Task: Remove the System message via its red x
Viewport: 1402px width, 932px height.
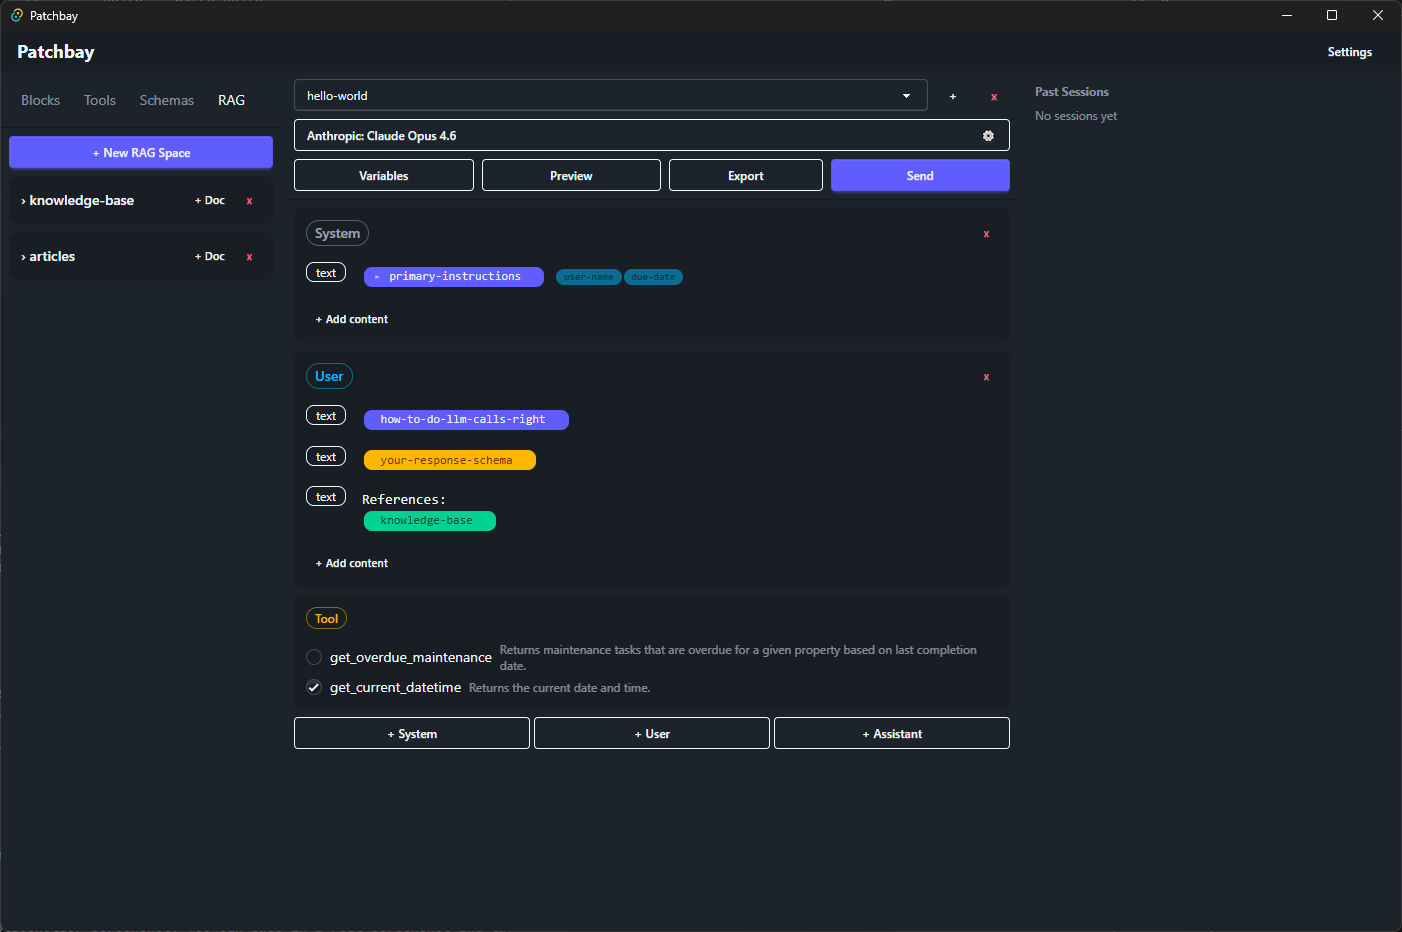Action: point(986,233)
